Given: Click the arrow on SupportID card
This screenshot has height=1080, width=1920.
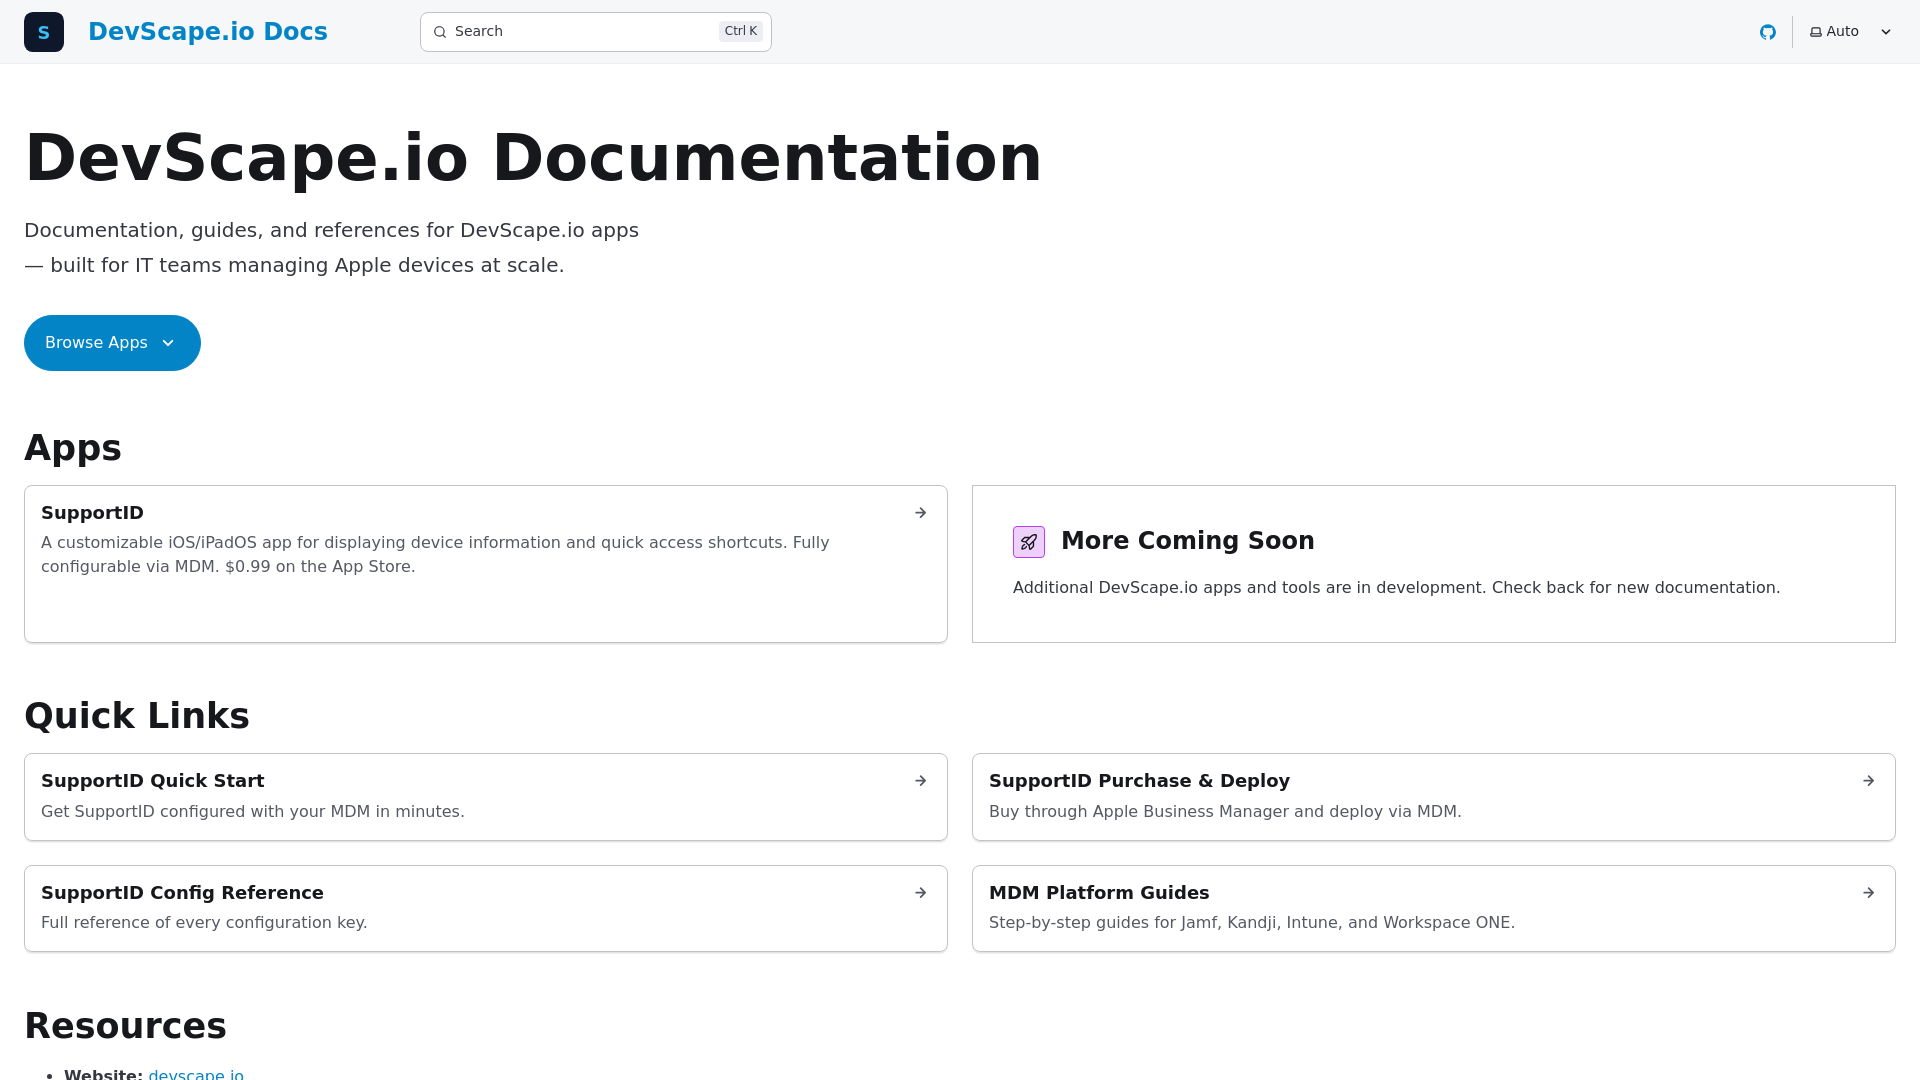Looking at the screenshot, I should pos(921,513).
